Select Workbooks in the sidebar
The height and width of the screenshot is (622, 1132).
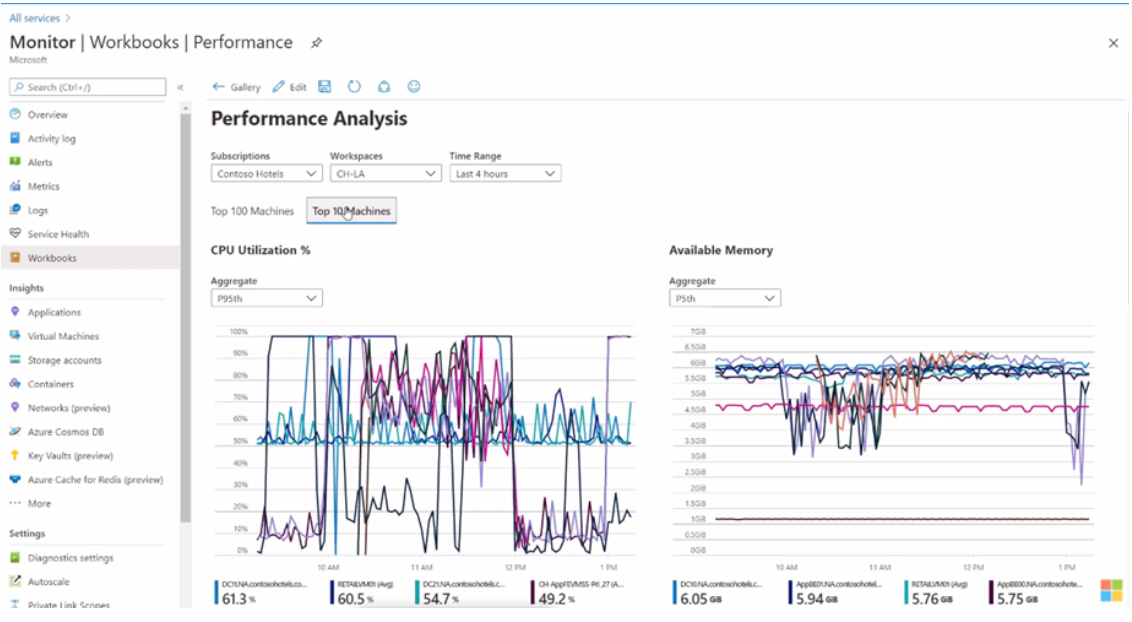[52, 258]
